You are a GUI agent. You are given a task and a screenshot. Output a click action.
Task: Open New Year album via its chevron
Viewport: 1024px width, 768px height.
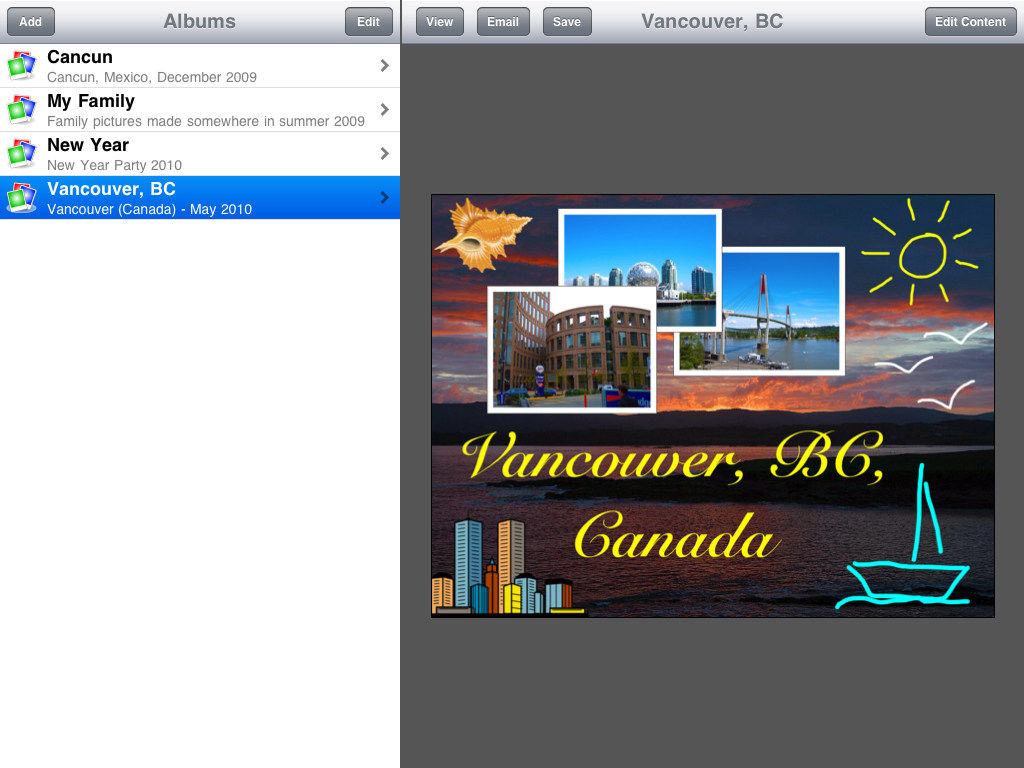pos(385,153)
